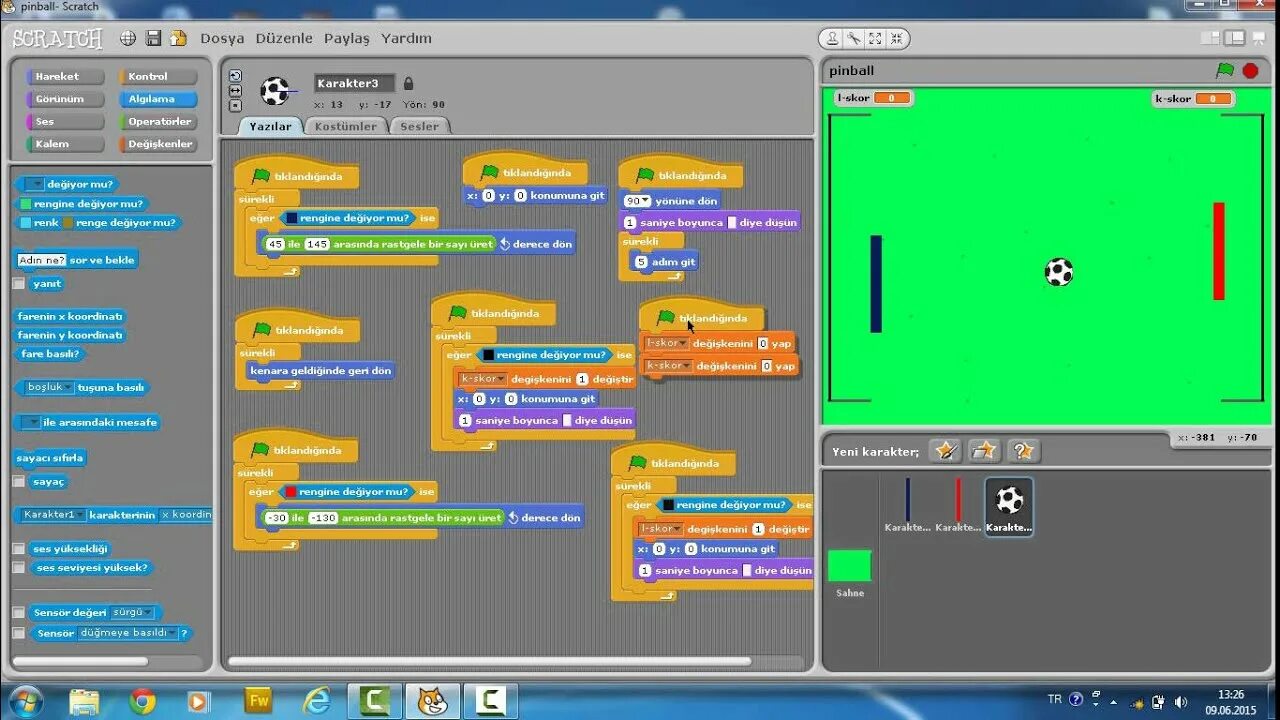Click the Scratch cat taskbar icon
Image resolution: width=1280 pixels, height=720 pixels.
[432, 701]
